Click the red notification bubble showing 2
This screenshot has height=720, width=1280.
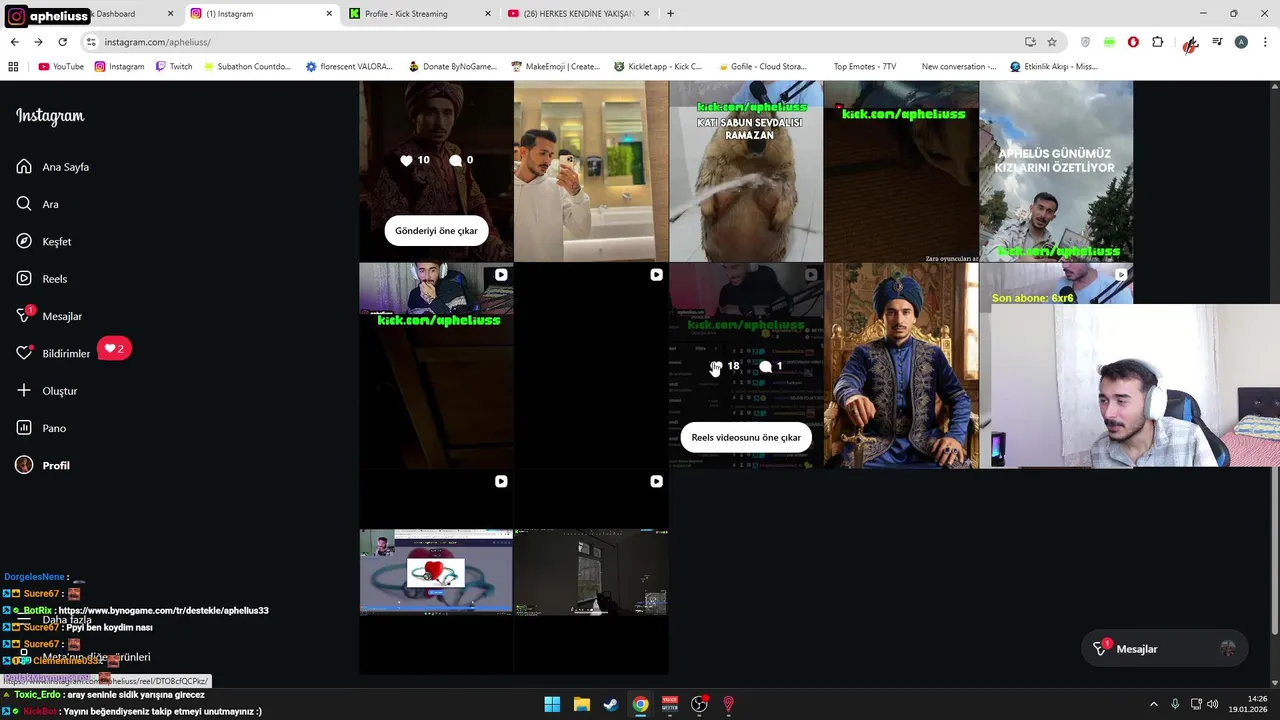click(114, 349)
